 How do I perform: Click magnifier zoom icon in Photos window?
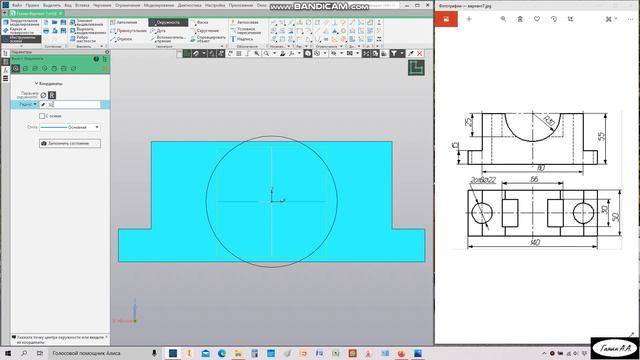[503, 19]
